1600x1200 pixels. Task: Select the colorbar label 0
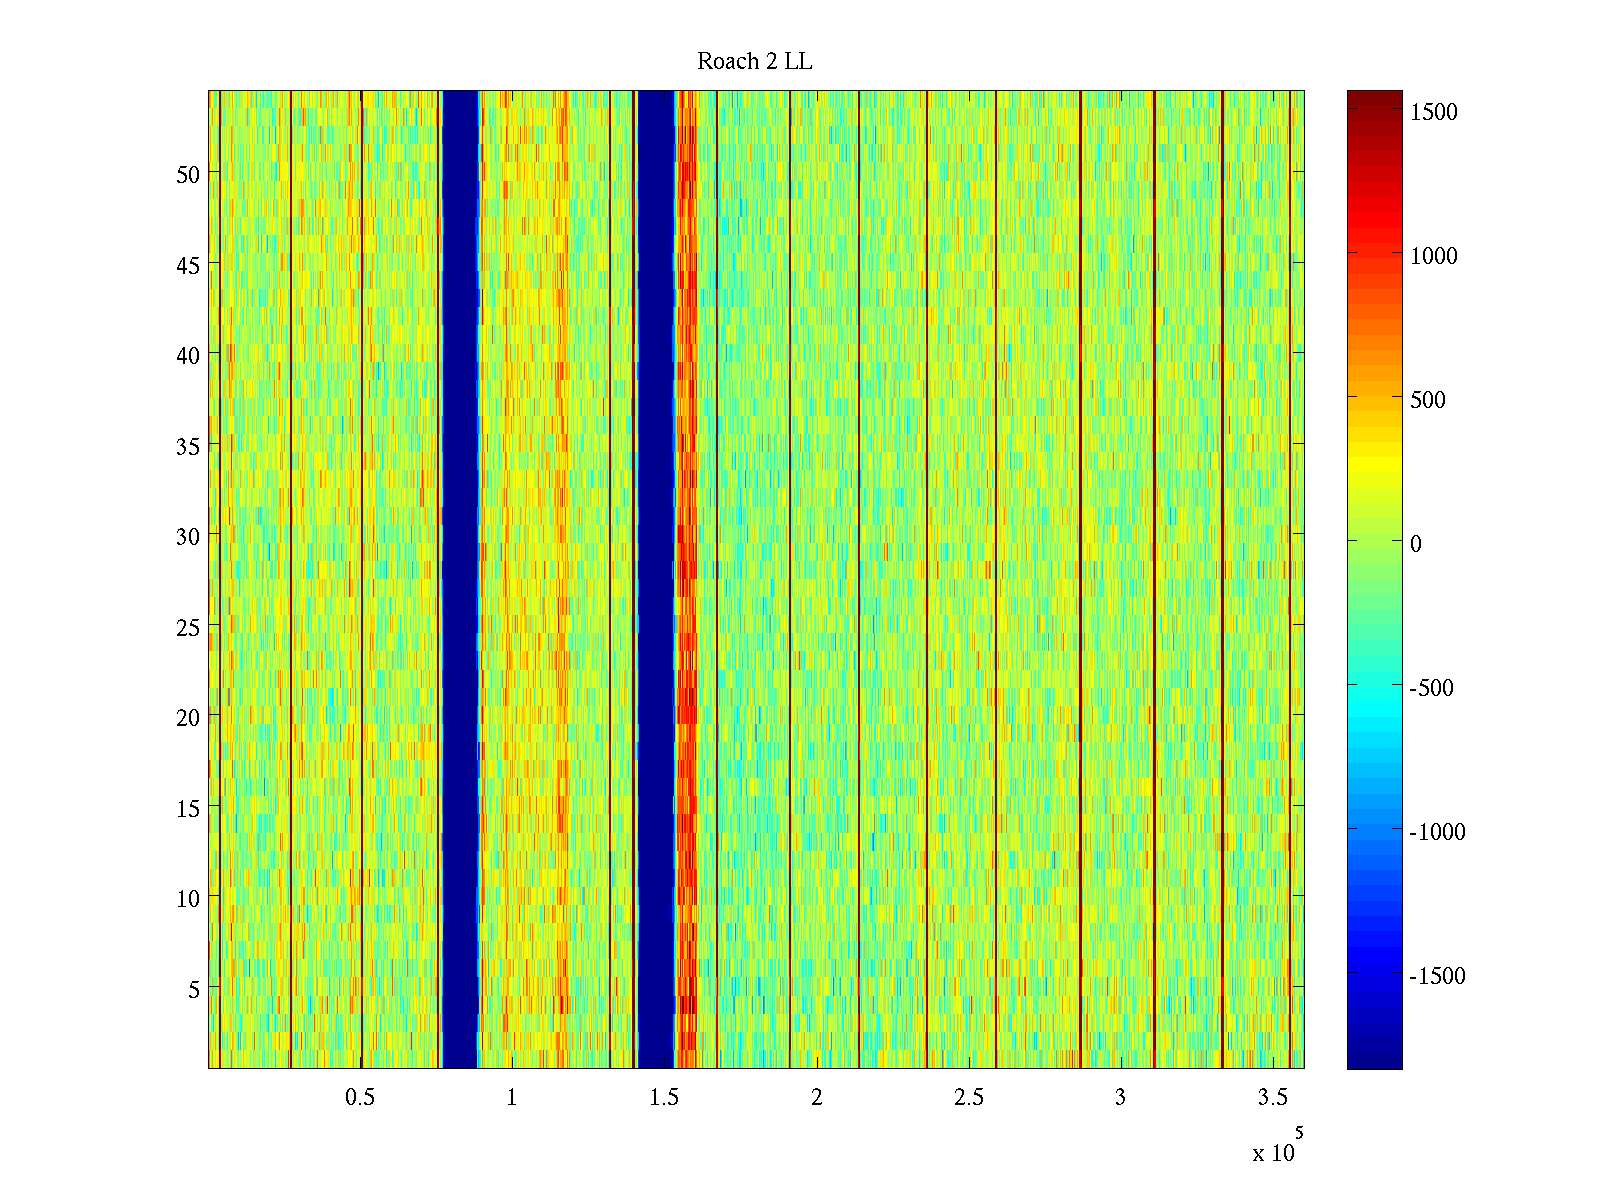(1415, 544)
